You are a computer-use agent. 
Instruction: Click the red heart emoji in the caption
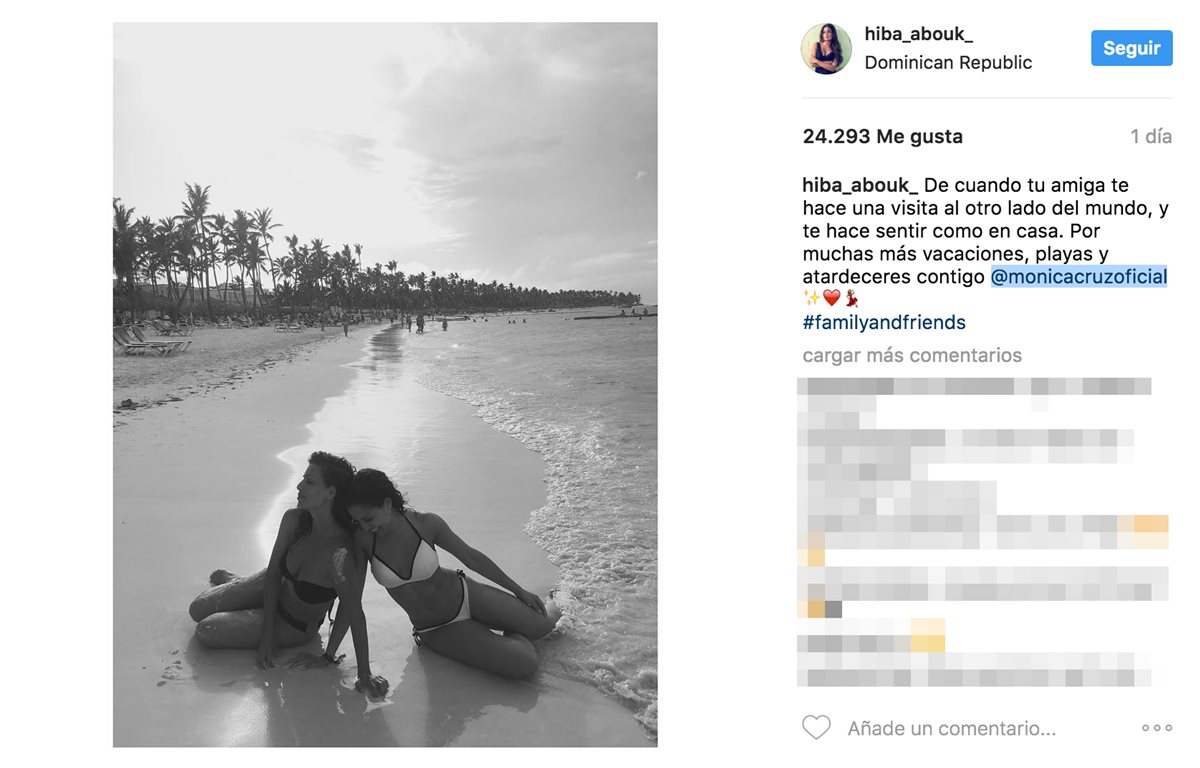[x=831, y=298]
